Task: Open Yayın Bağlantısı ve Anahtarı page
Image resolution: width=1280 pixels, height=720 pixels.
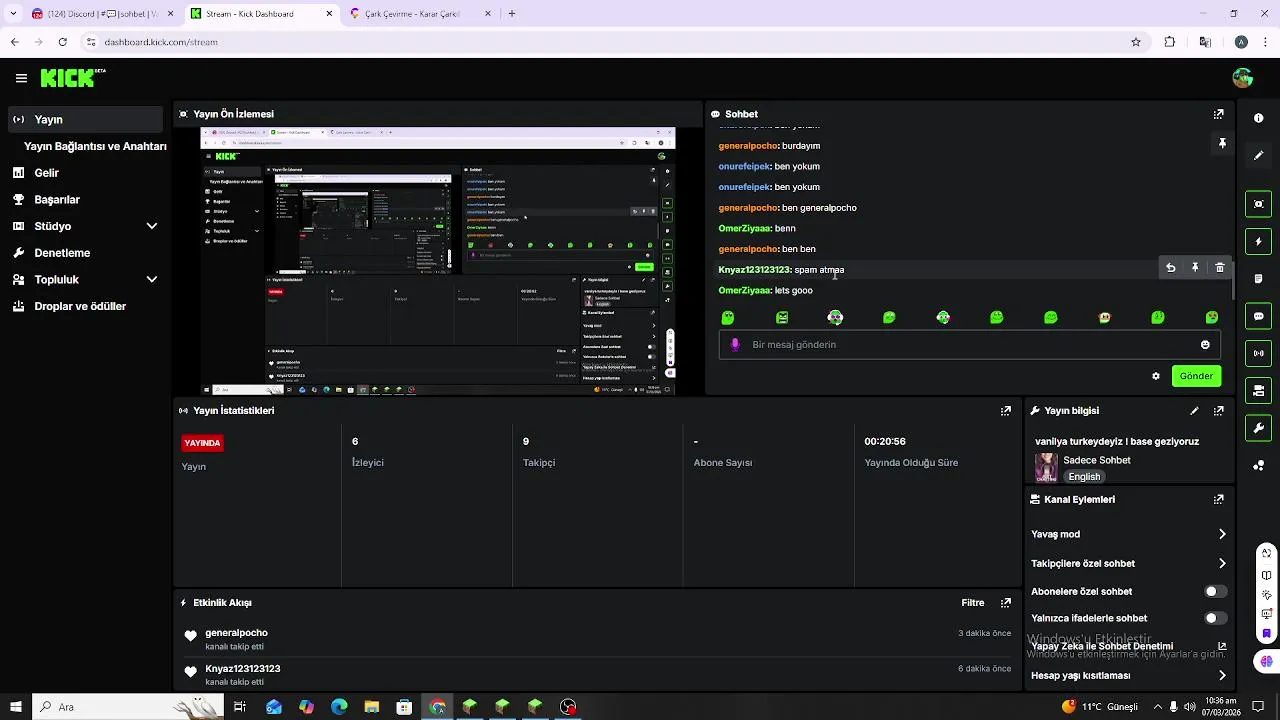Action: click(x=95, y=146)
